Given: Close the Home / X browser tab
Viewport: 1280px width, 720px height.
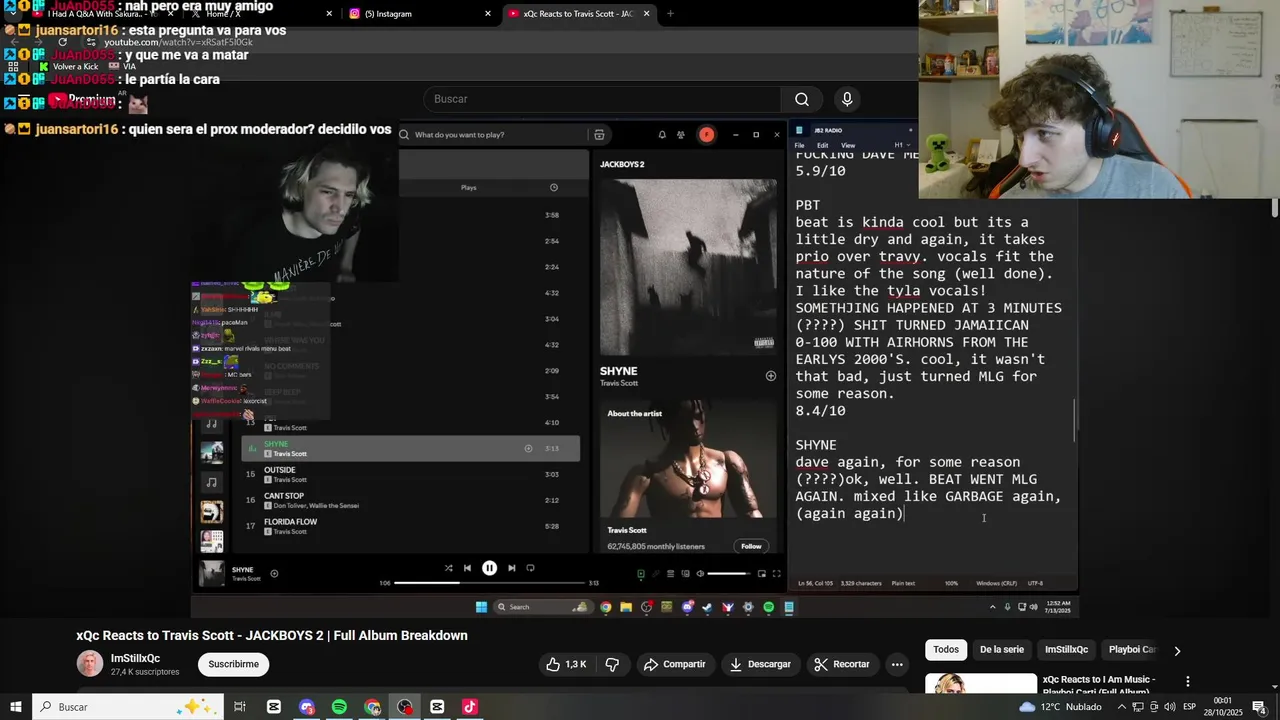Looking at the screenshot, I should pyautogui.click(x=329, y=14).
